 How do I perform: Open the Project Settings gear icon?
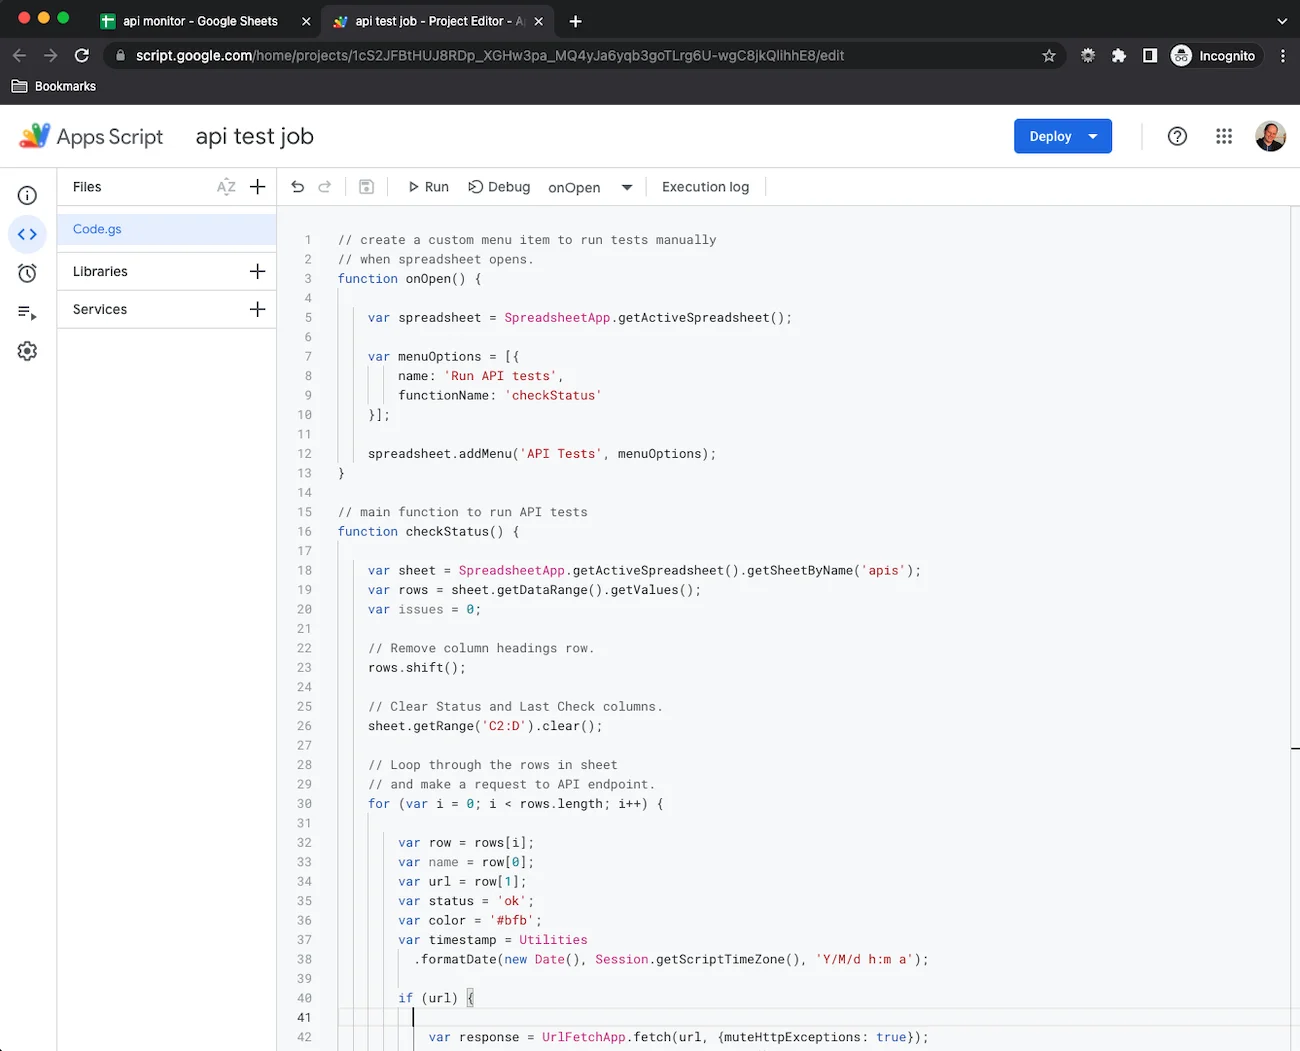point(27,351)
